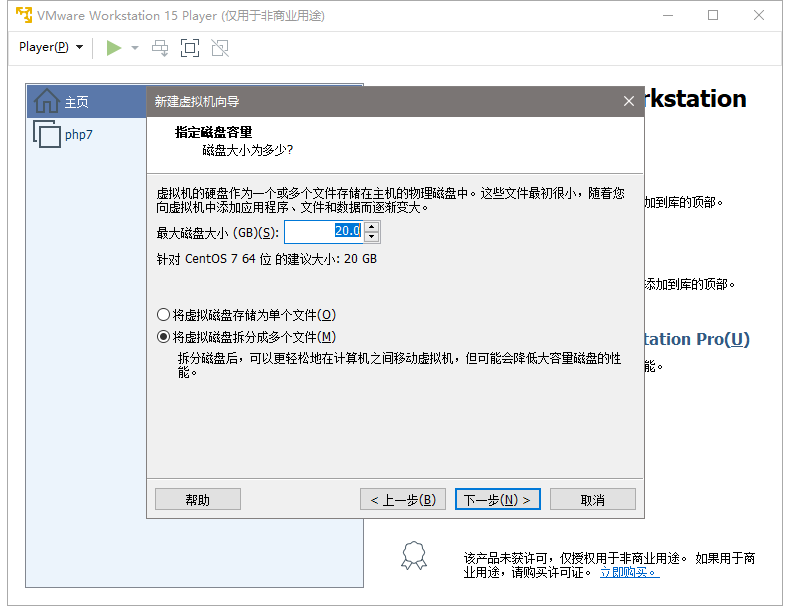Follow the 立即购买 purchase link
The height and width of the screenshot is (613, 790).
coord(628,572)
